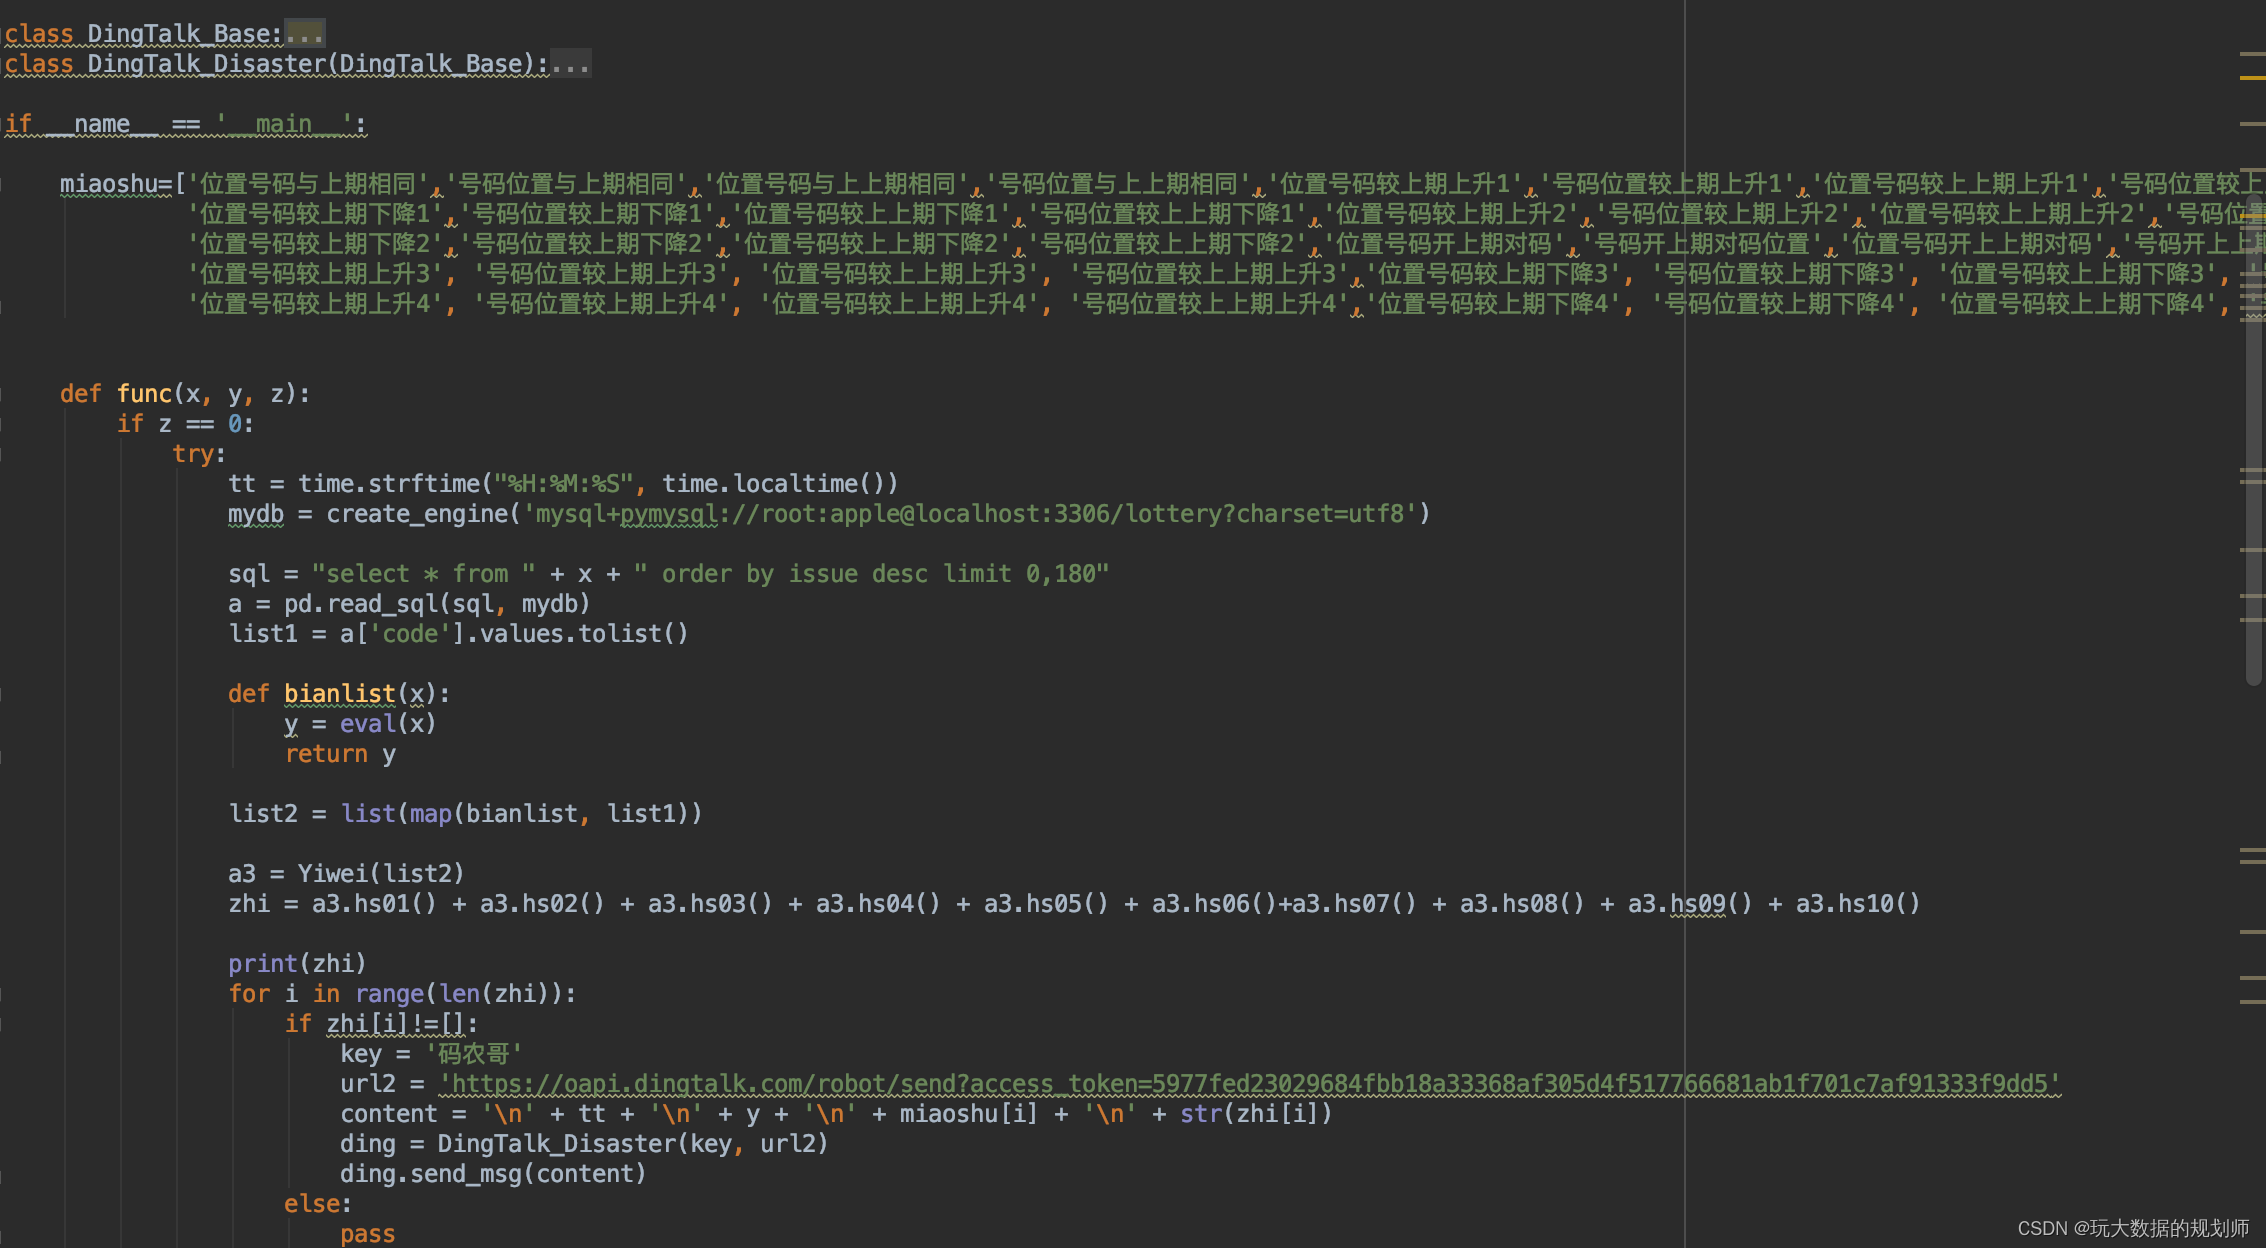
Task: Click the if __name__ == '__main__' line
Action: (185, 124)
